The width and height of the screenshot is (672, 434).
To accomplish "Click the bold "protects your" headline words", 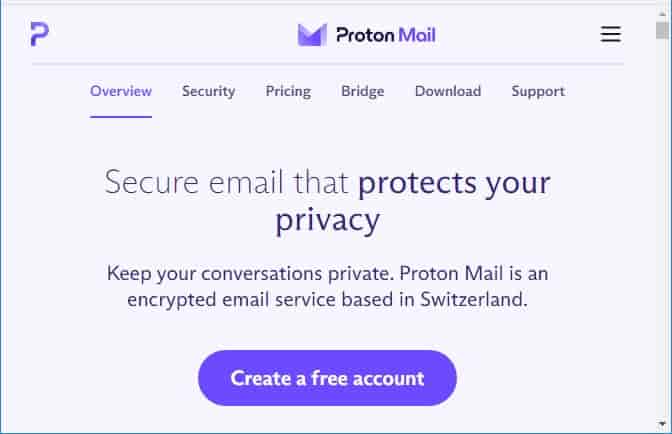I will 454,184.
